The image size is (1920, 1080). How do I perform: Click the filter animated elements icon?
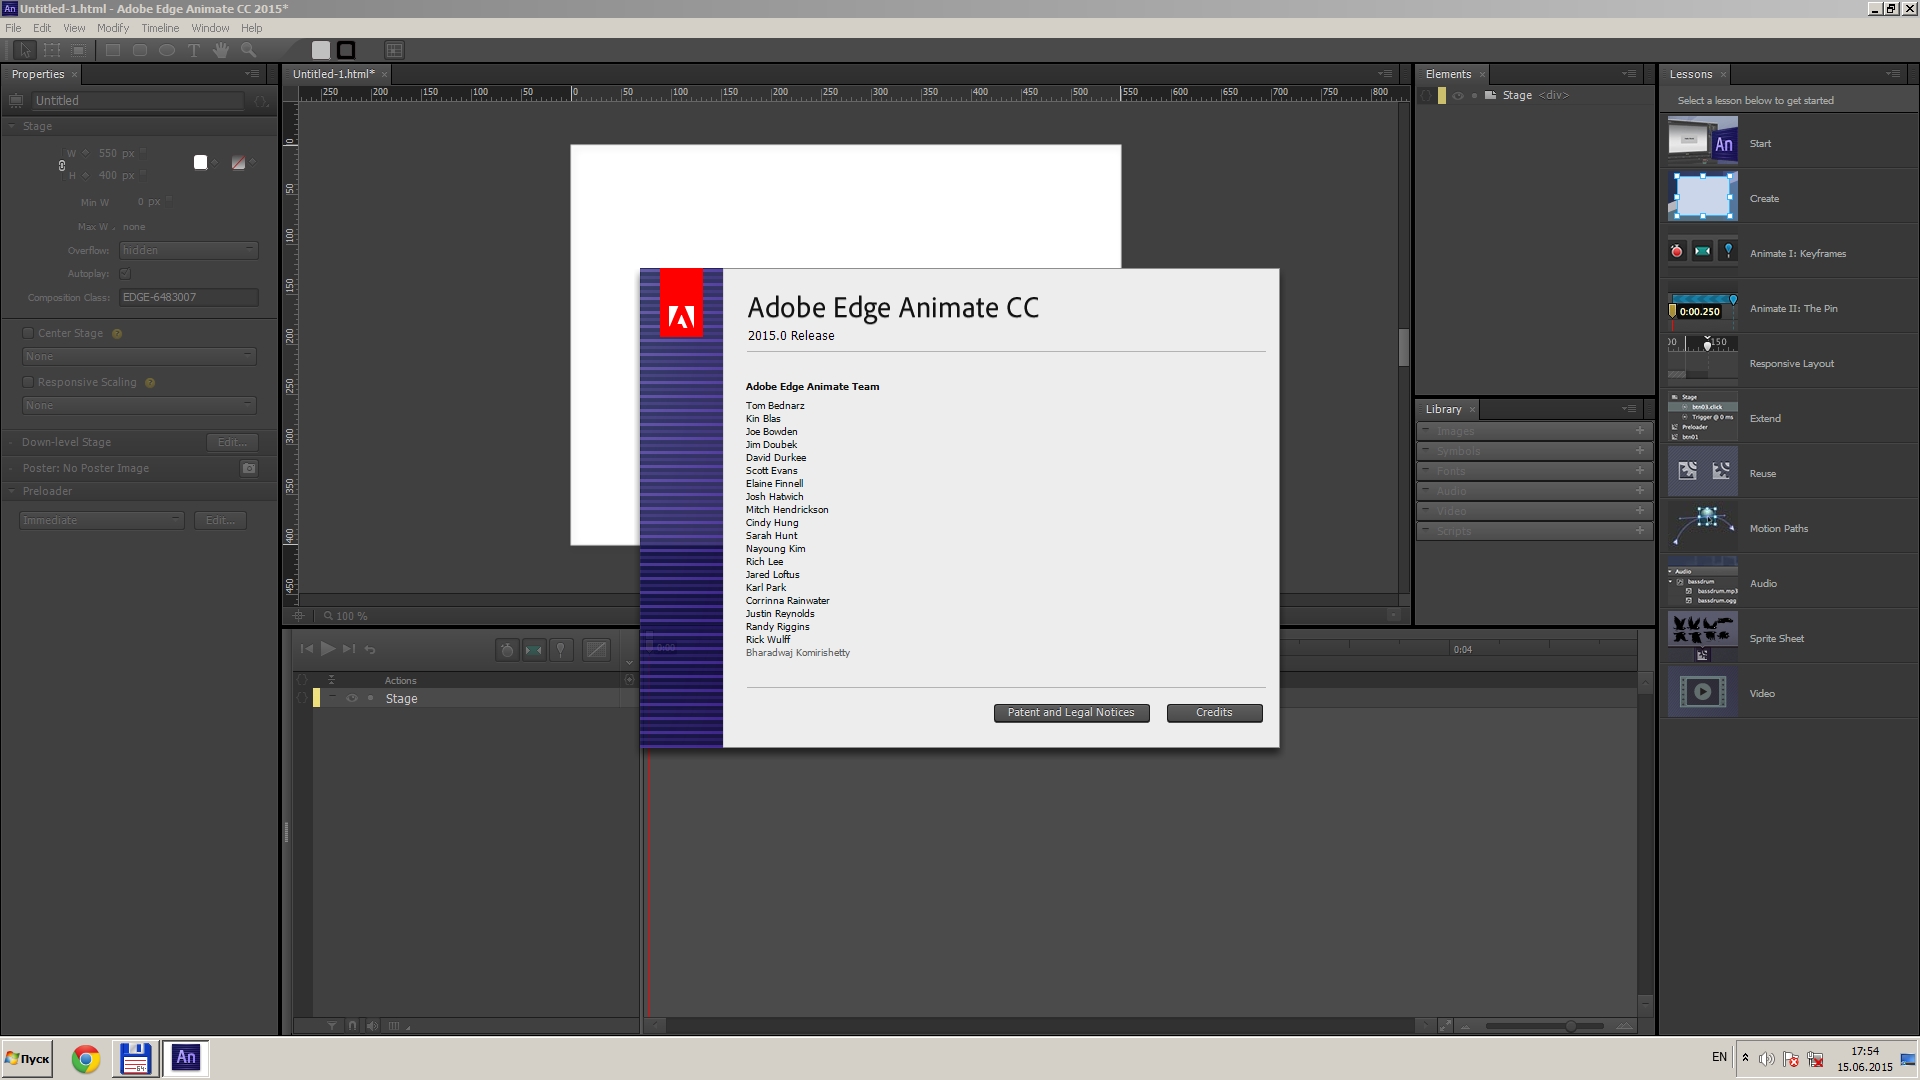[x=333, y=1026]
